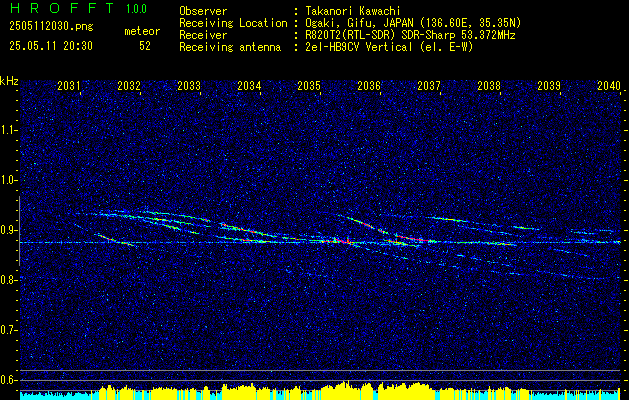Viewport: 629px width, 400px height.
Task: Select the file name 2505112030.png
Action: pos(51,27)
